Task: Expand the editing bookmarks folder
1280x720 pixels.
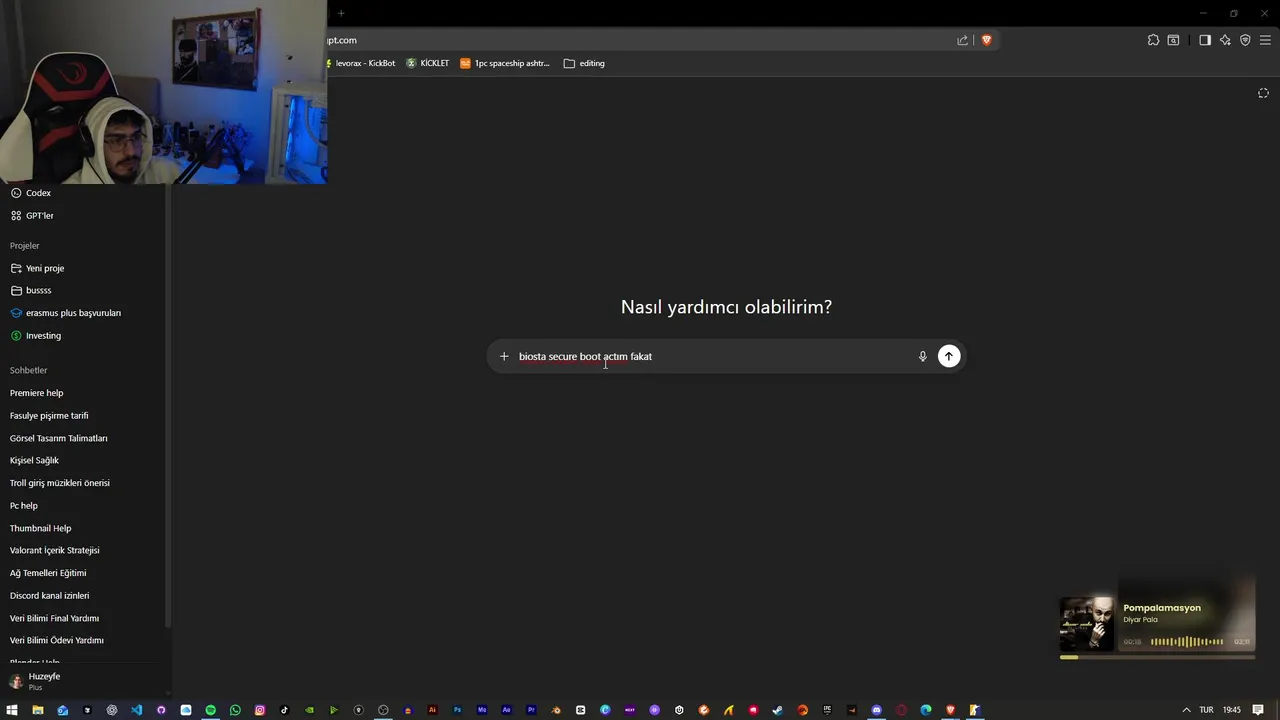Action: coord(584,63)
